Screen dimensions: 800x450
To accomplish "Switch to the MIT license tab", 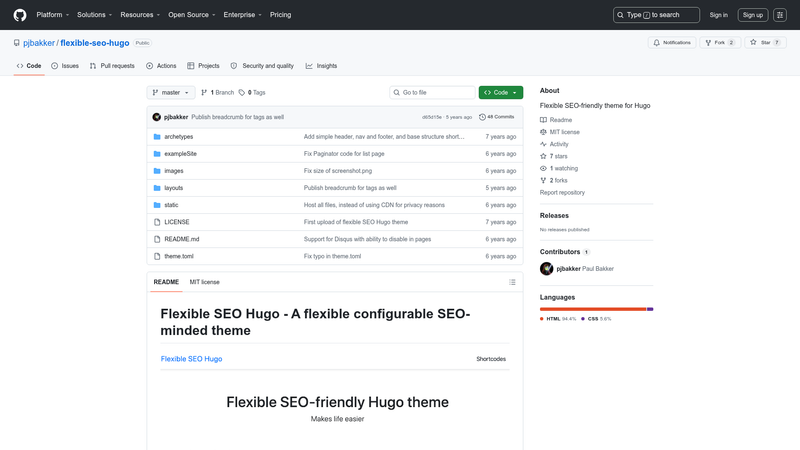I will point(205,282).
